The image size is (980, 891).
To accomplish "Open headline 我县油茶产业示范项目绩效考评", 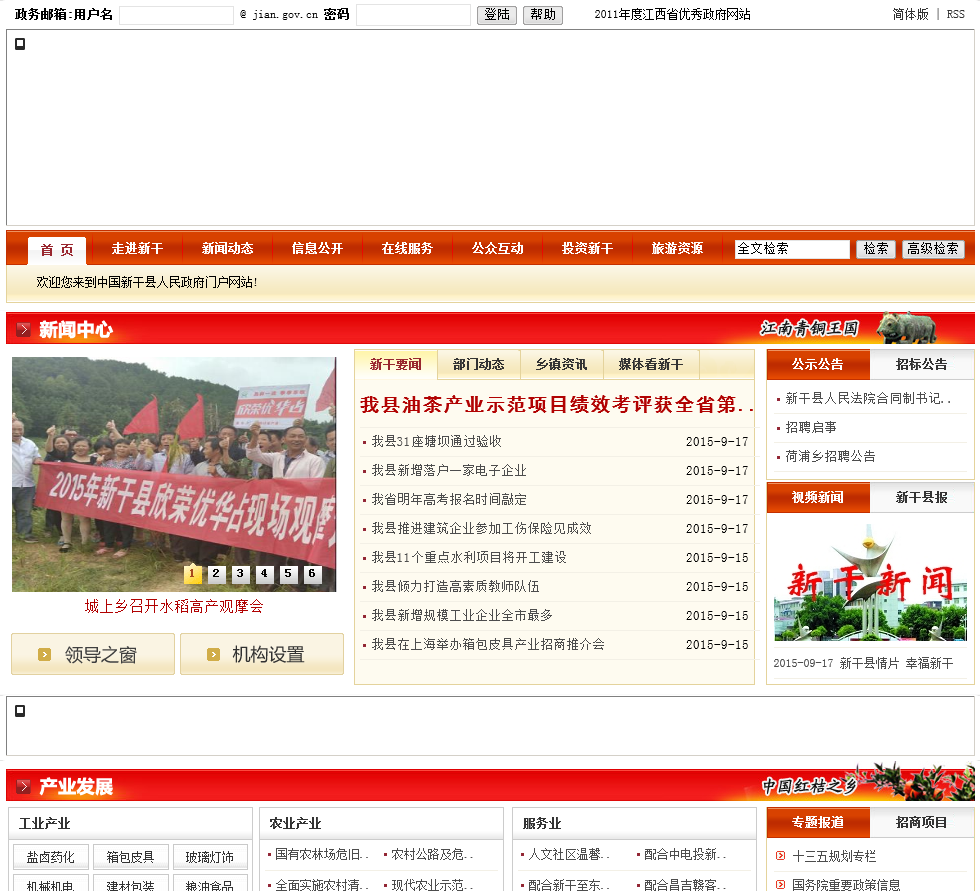I will 556,405.
